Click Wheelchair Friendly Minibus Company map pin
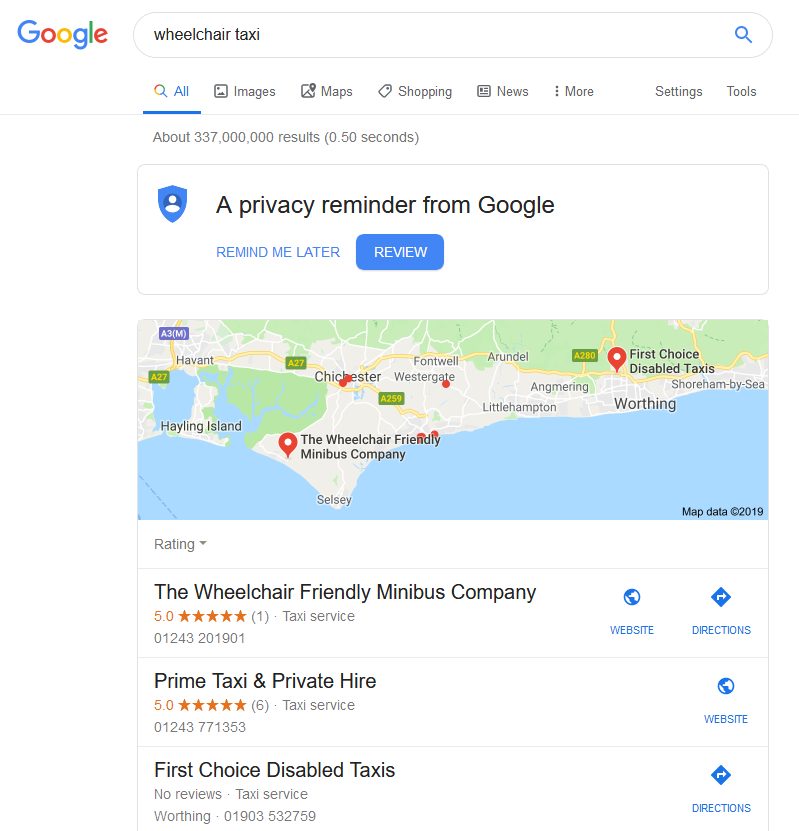The image size is (799, 831). (x=288, y=445)
